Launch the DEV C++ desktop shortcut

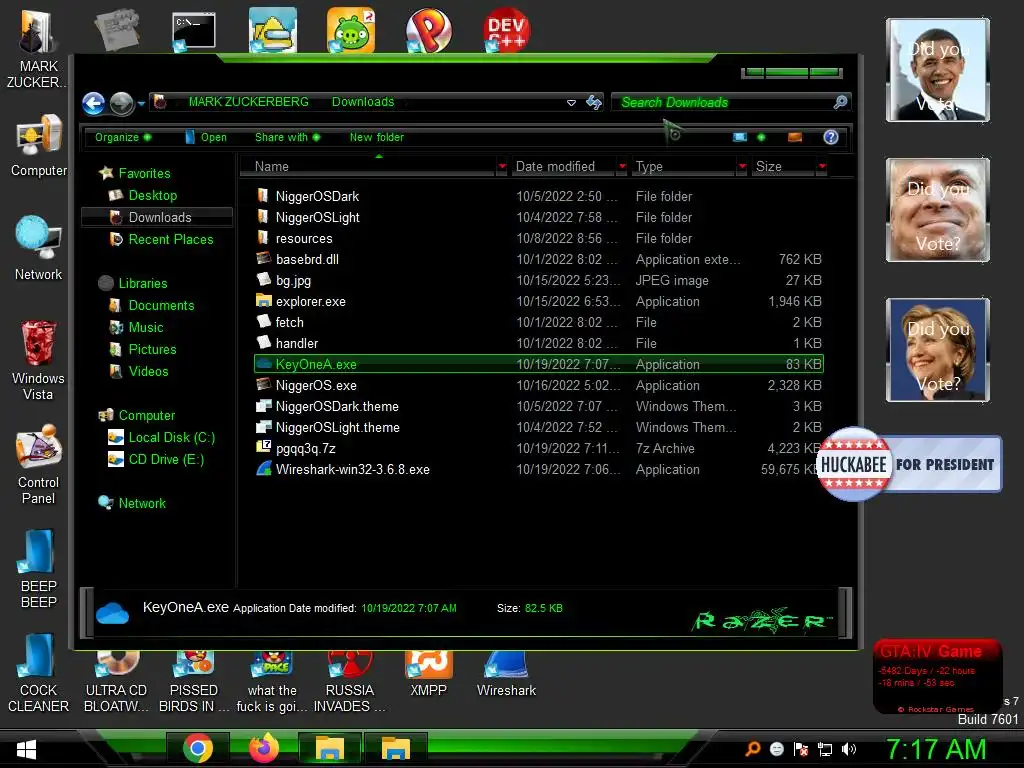506,30
